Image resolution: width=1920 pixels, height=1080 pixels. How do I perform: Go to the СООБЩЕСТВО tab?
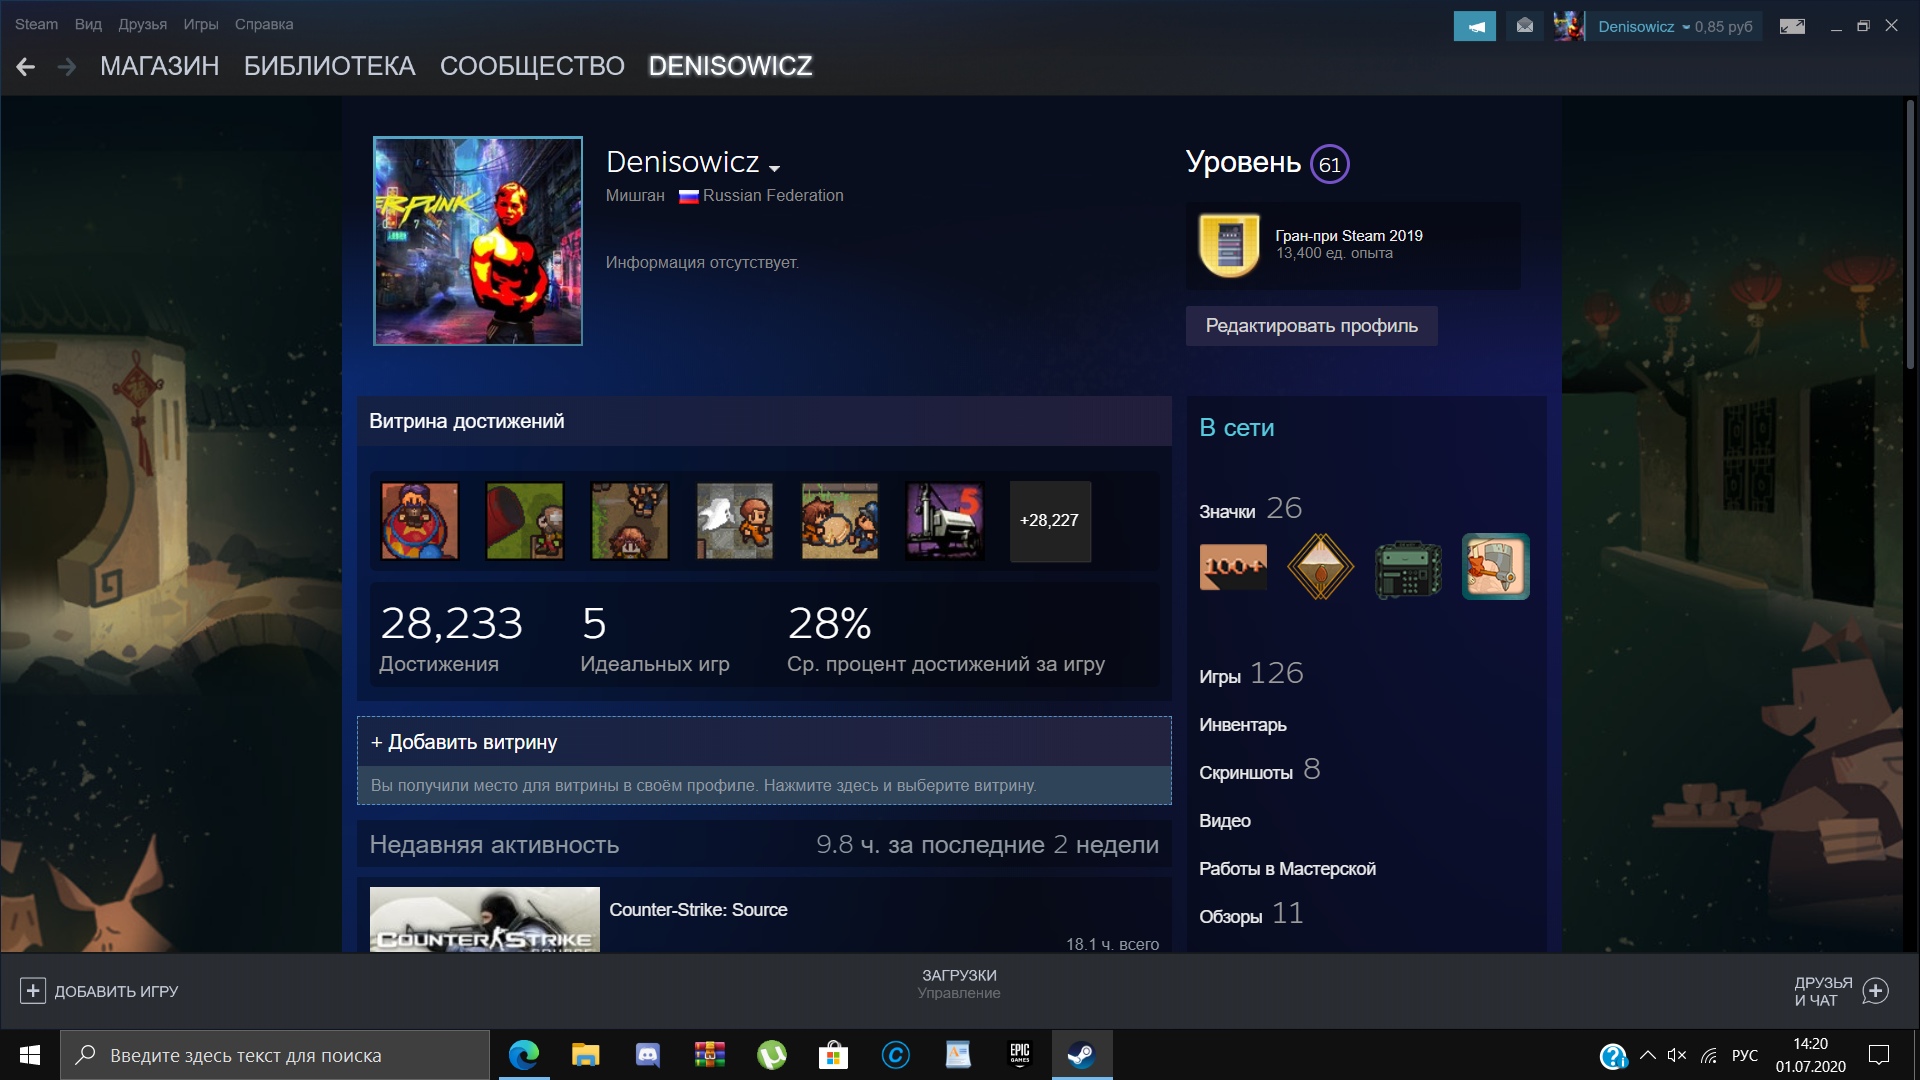[x=532, y=66]
